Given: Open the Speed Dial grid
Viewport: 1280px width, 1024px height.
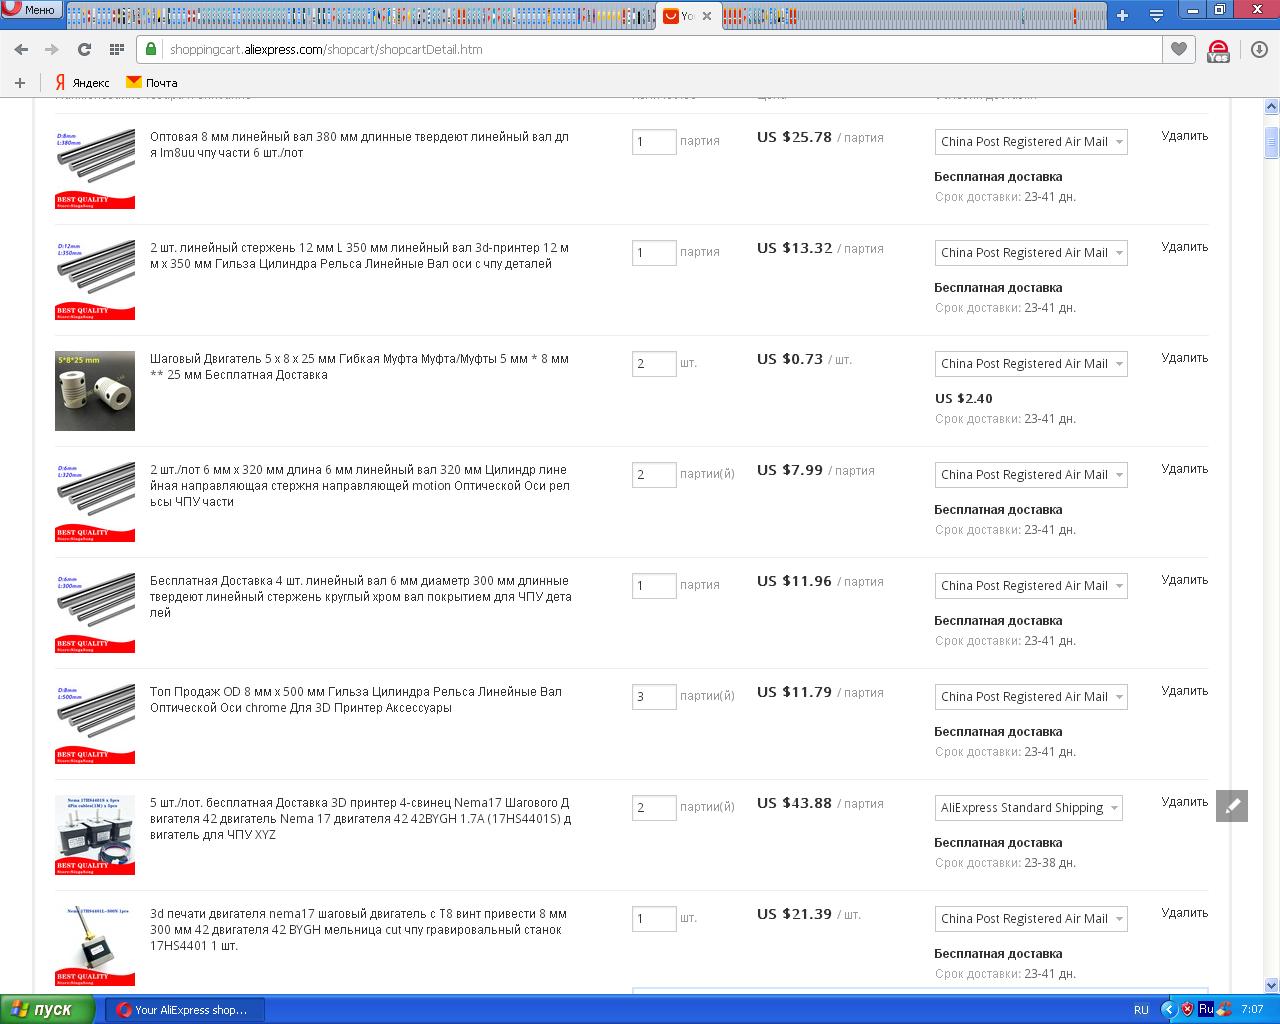Looking at the screenshot, I should (116, 49).
